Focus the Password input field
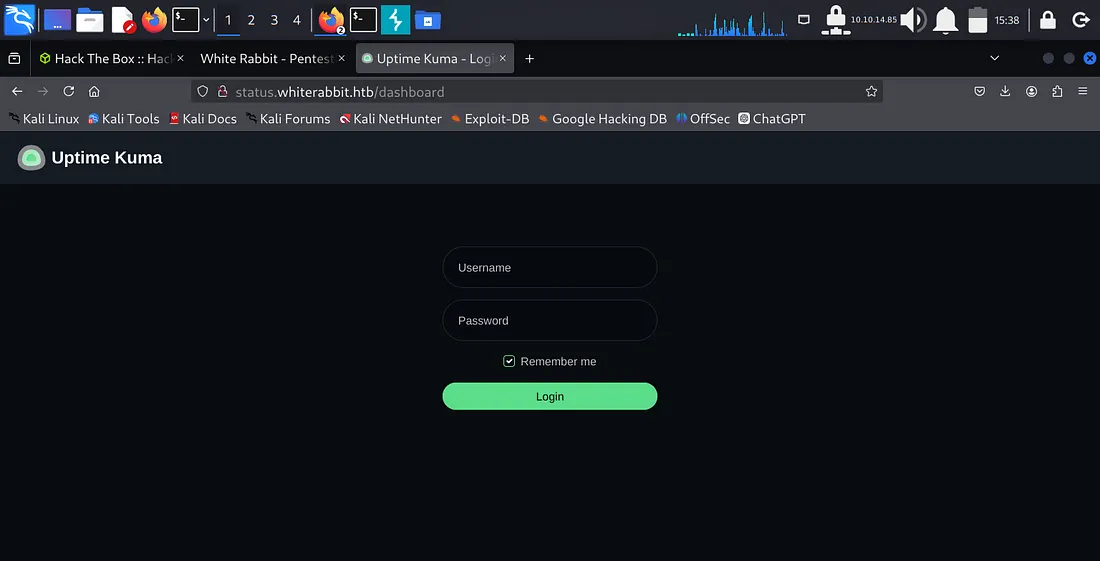 pyautogui.click(x=549, y=321)
